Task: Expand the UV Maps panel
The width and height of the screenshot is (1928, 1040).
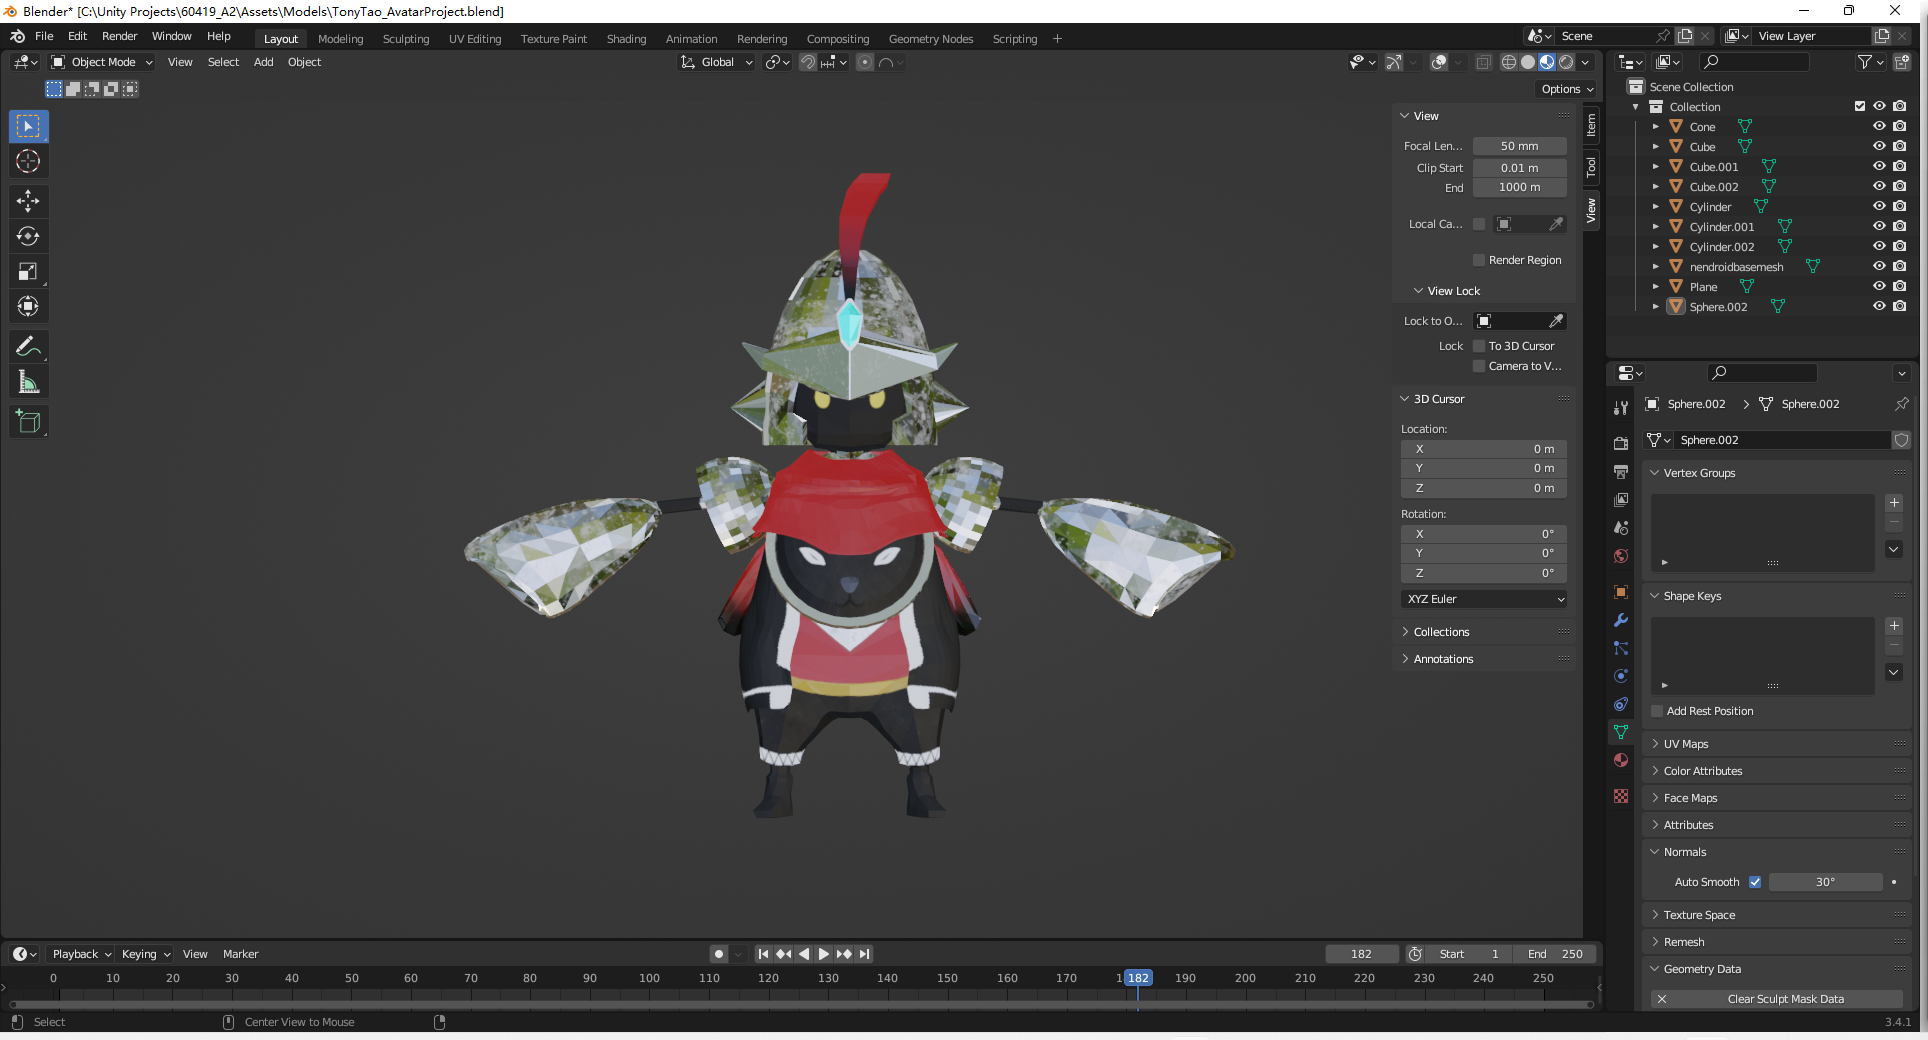Action: pos(1686,744)
